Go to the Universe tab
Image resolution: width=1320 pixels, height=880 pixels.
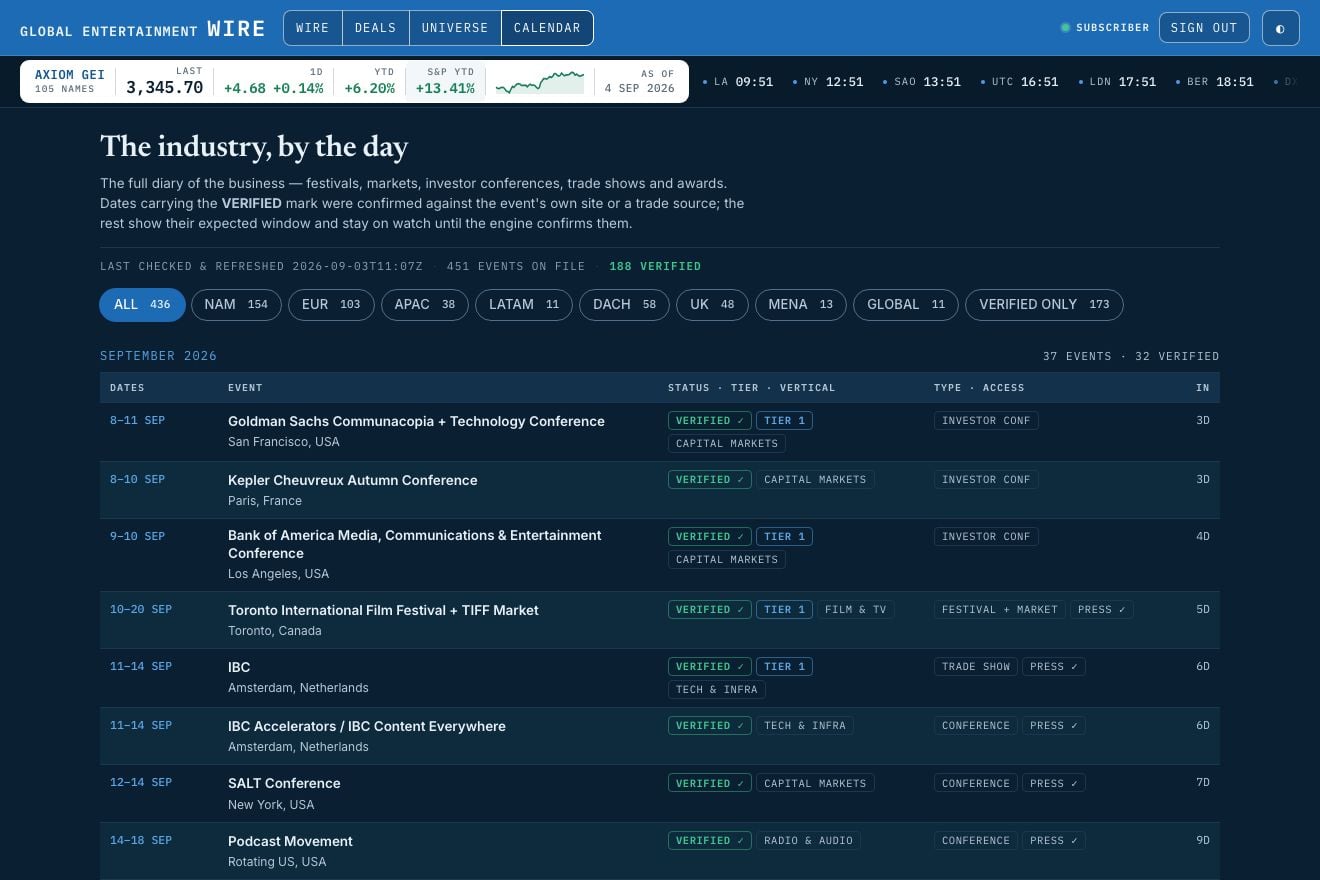[x=455, y=28]
